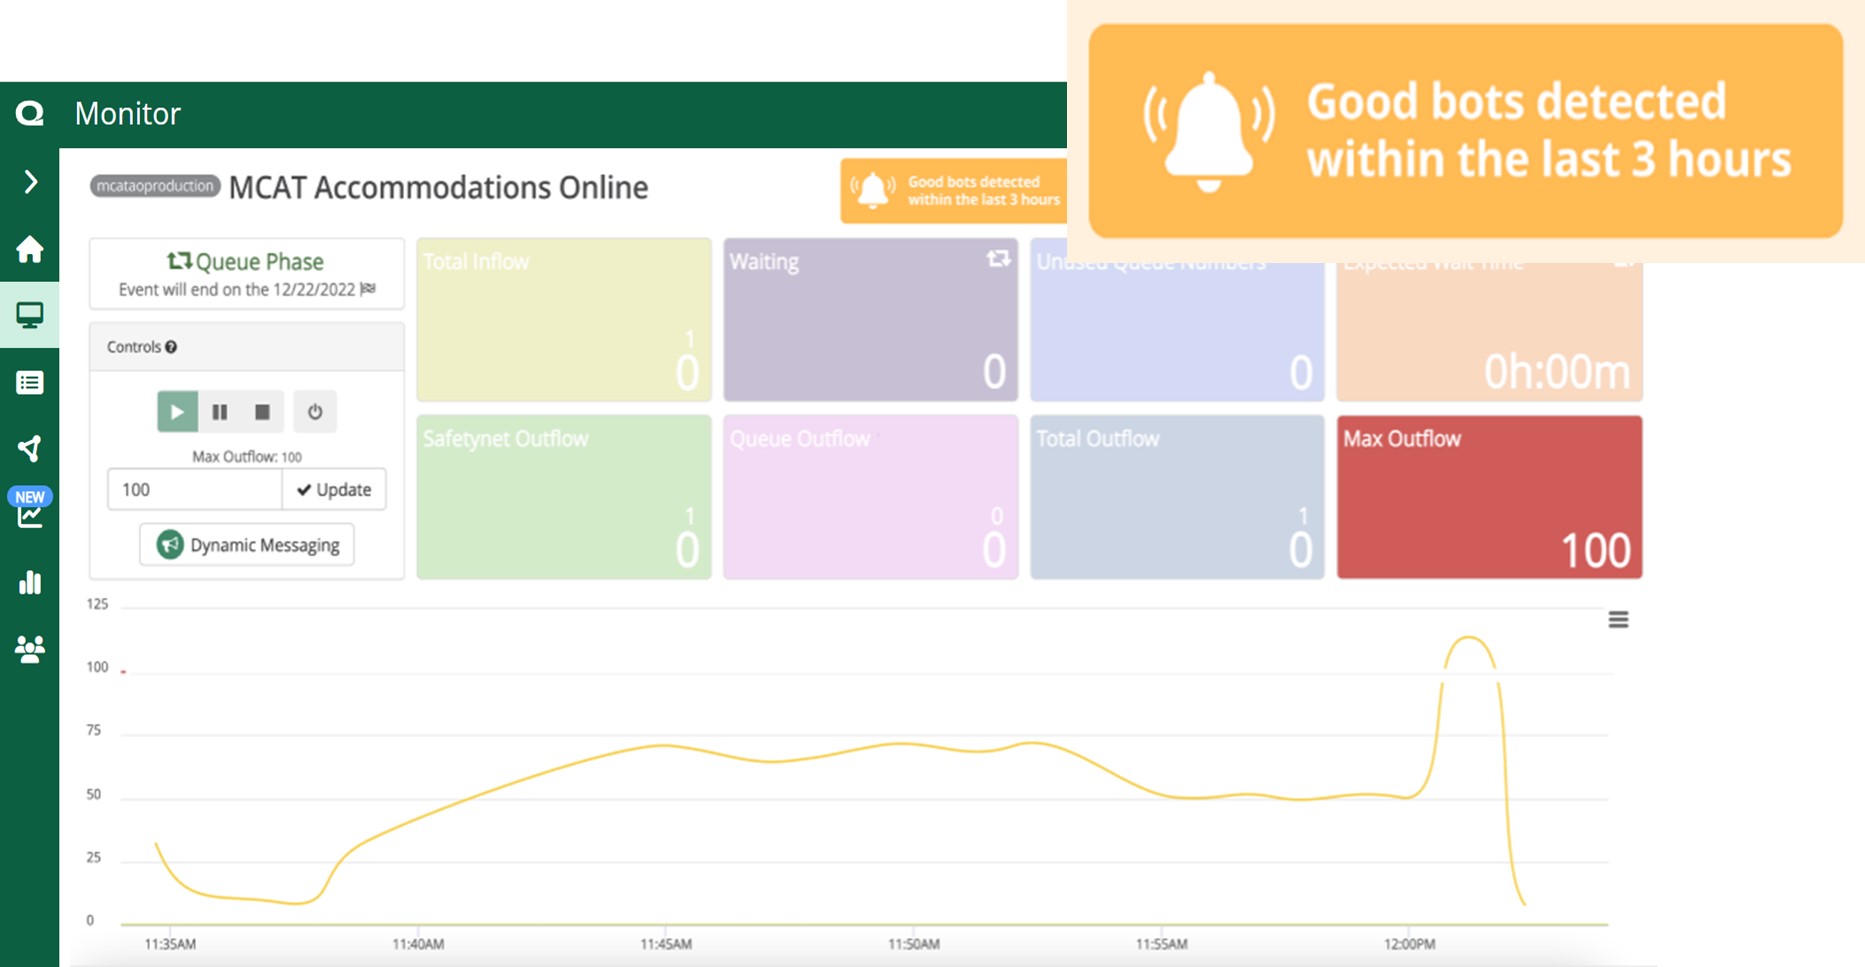Click the Dynamic Messaging megaphone icon
This screenshot has height=967, width=1865.
(170, 544)
